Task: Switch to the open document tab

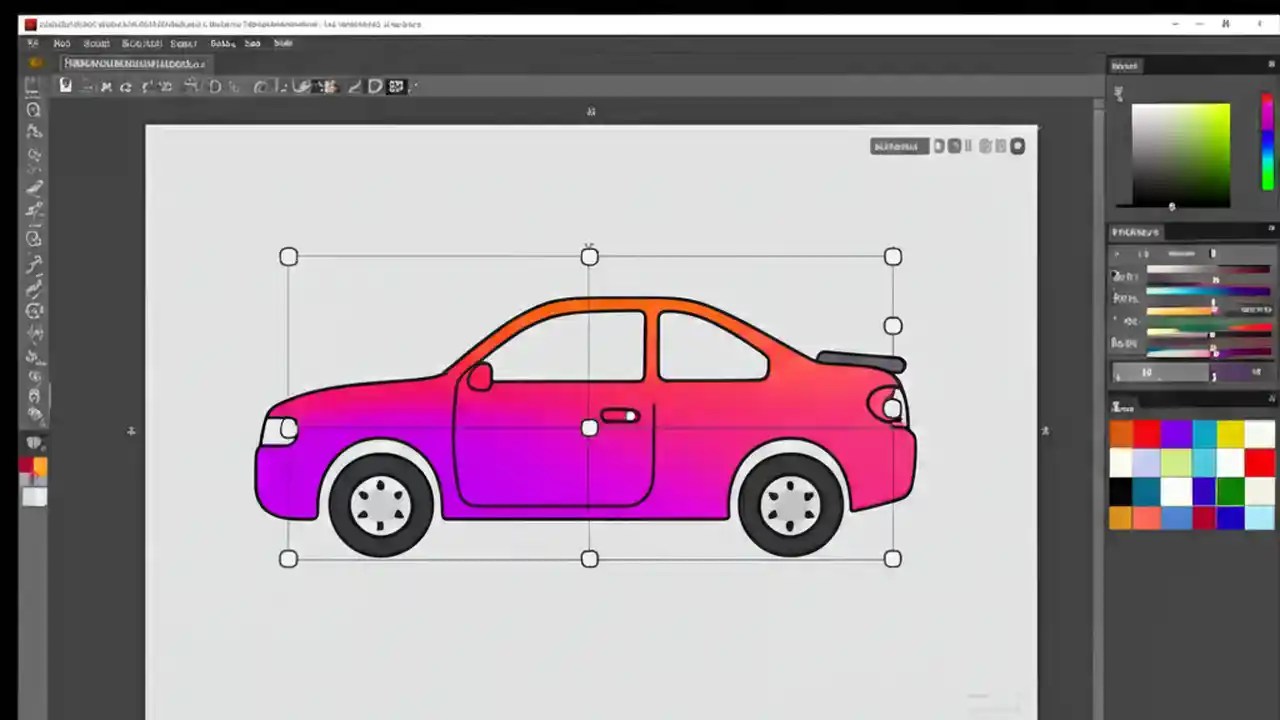Action: click(x=135, y=63)
